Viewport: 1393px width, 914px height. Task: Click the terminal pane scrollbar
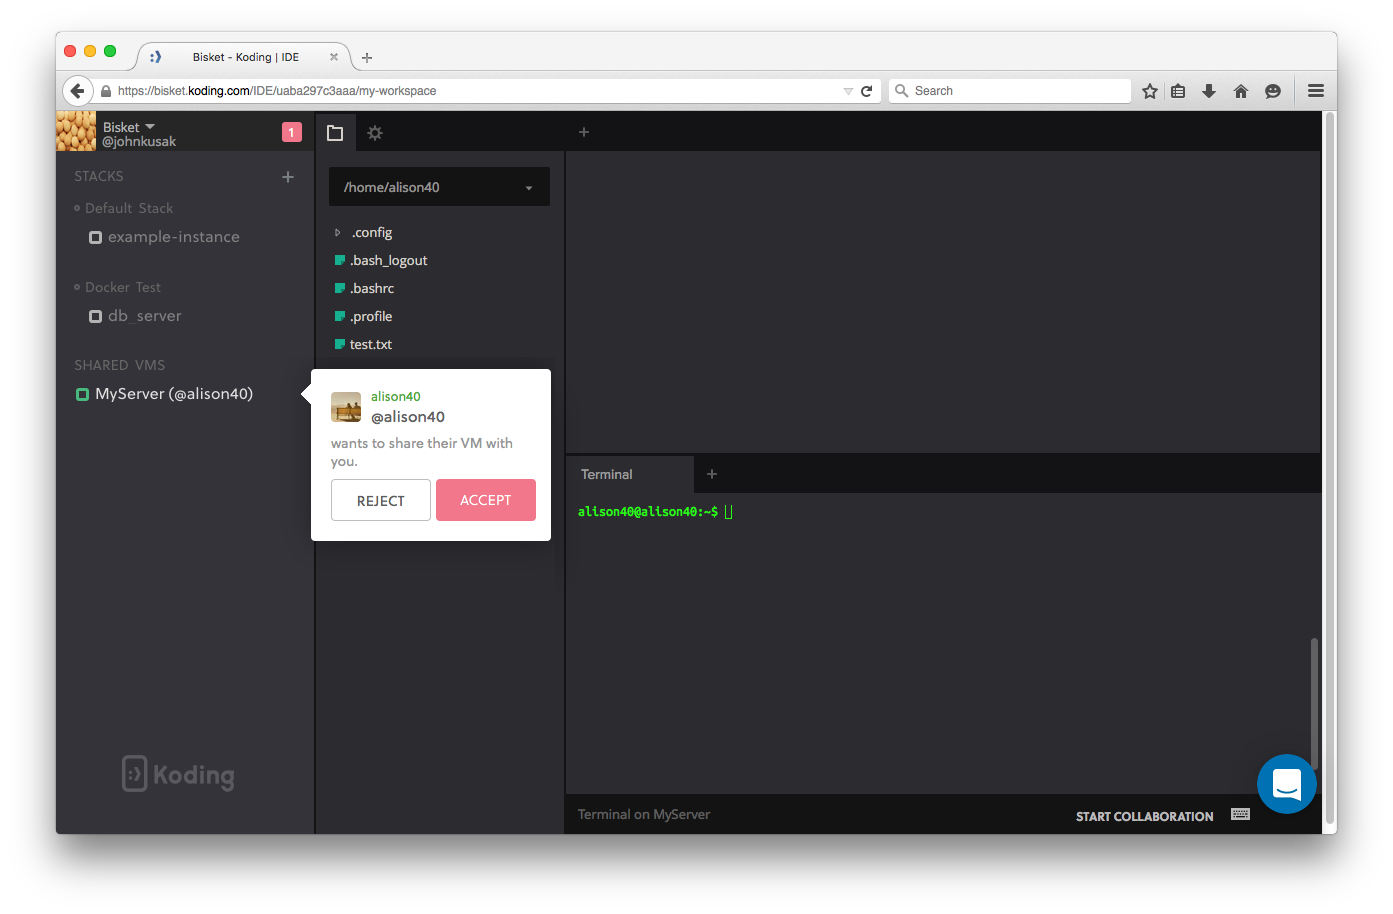[1314, 703]
